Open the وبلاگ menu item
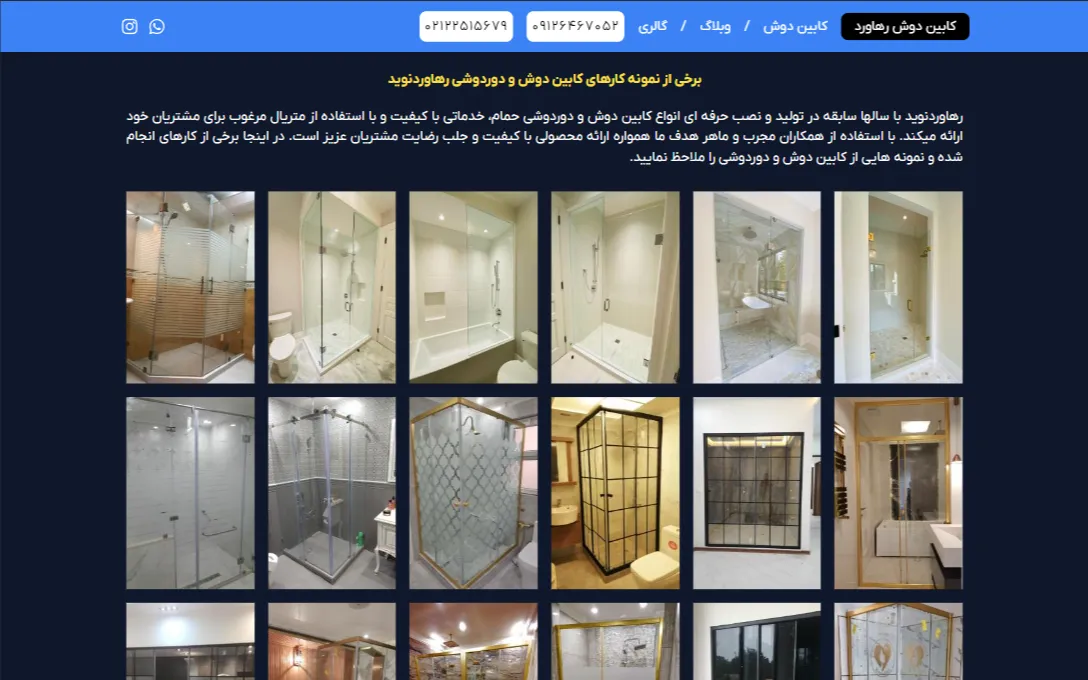The width and height of the screenshot is (1088, 680). pyautogui.click(x=715, y=26)
